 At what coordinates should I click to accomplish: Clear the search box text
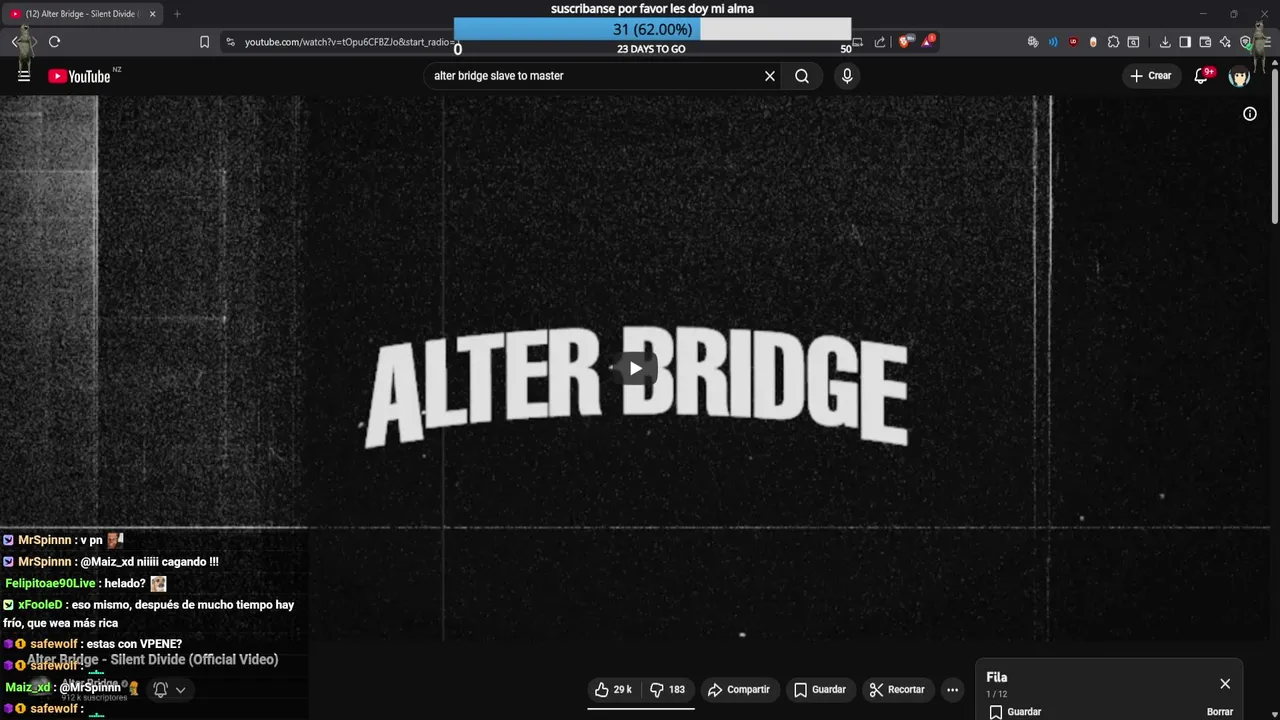770,76
